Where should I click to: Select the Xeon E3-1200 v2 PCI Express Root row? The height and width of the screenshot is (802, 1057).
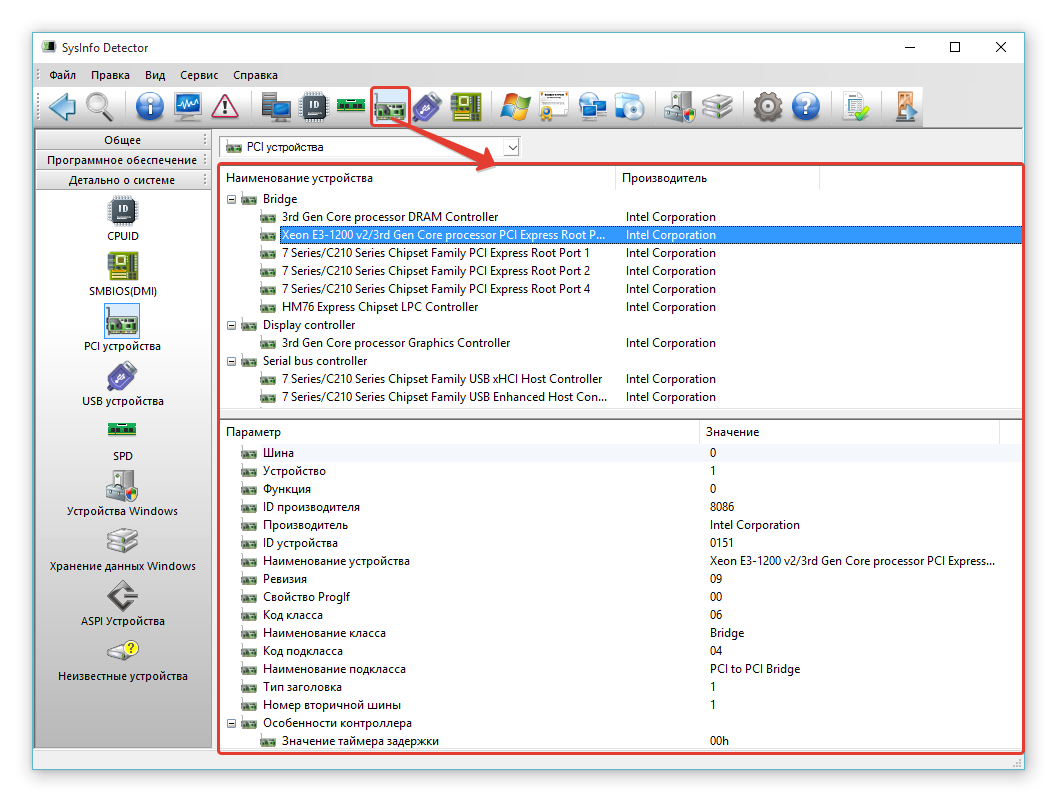click(620, 235)
